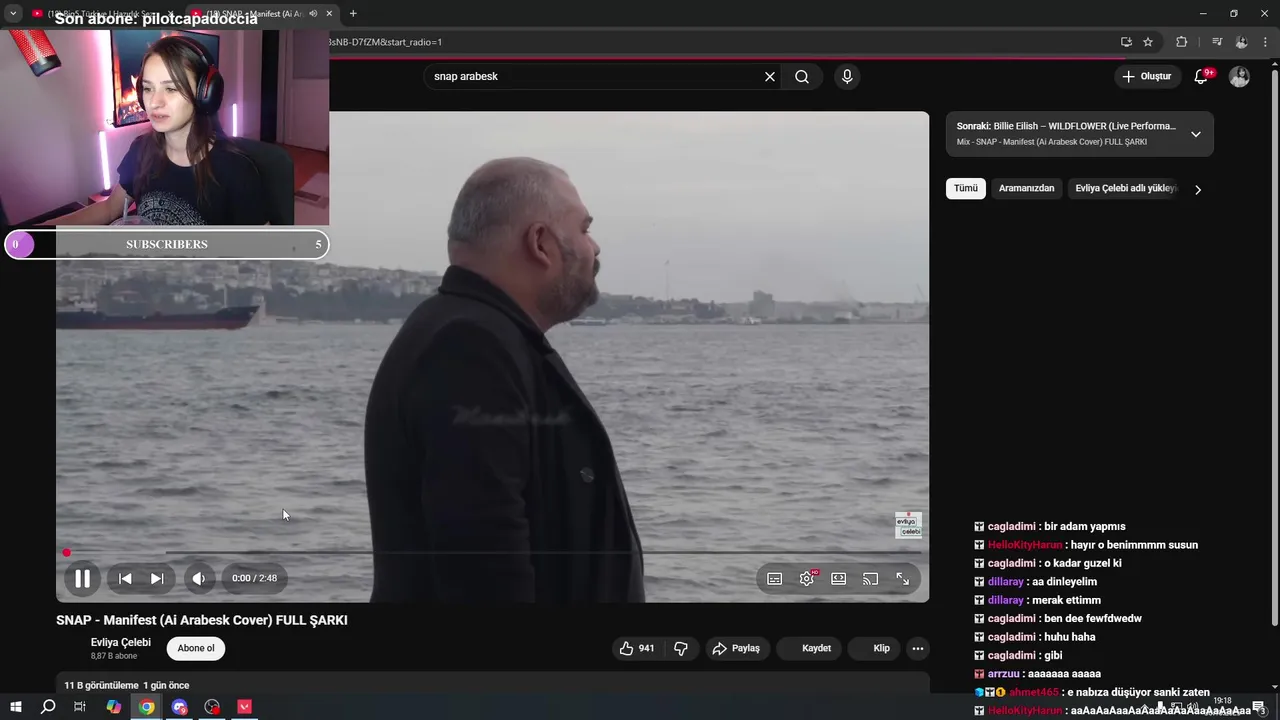Viewport: 1280px width, 720px height.
Task: Click the Evliya Çelebi watermark on video
Action: 908,525
